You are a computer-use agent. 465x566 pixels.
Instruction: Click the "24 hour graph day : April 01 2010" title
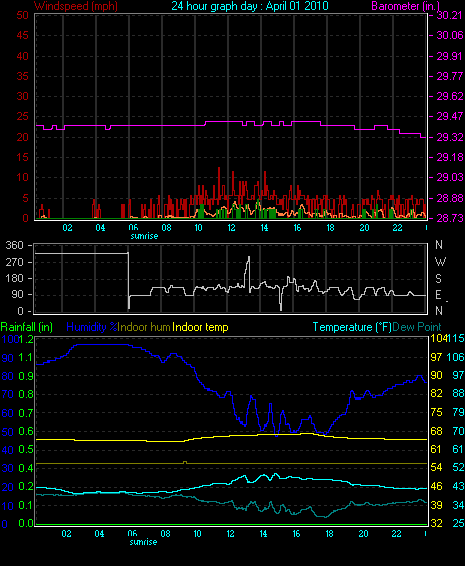[250, 6]
